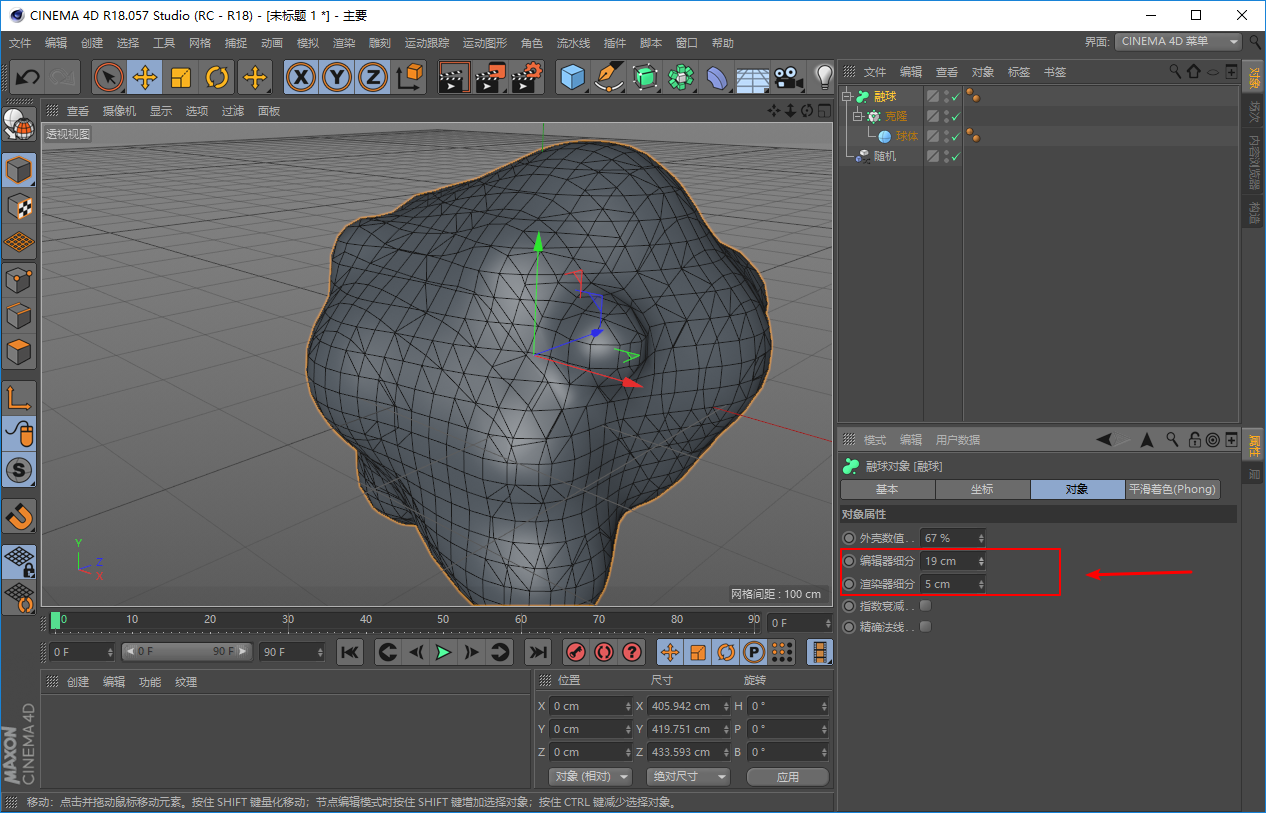Click the timeline preview range slider
Image resolution: width=1266 pixels, height=813 pixels.
click(x=186, y=651)
